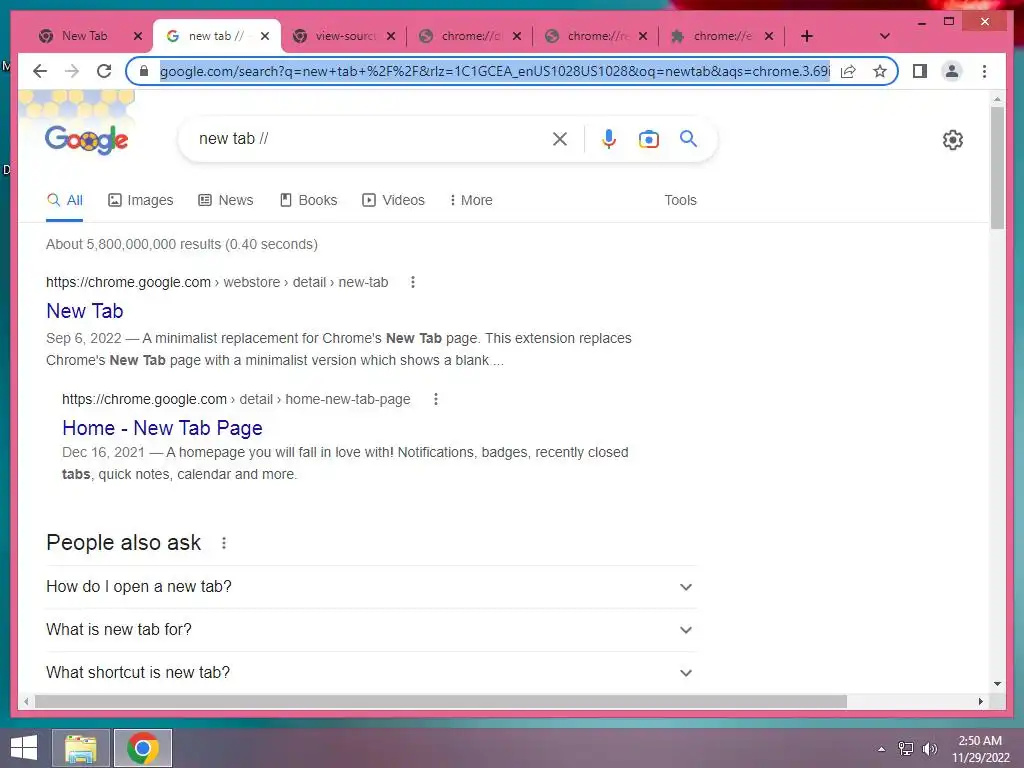Open the taskbar clock and date
The height and width of the screenshot is (768, 1024).
tap(980, 749)
